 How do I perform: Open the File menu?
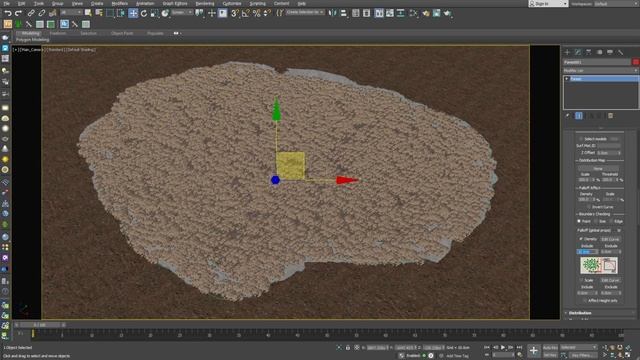[7, 3]
